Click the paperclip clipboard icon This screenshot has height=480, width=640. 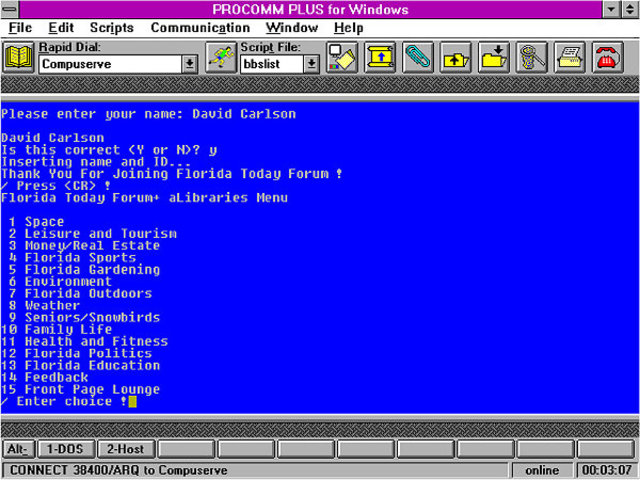pos(418,58)
